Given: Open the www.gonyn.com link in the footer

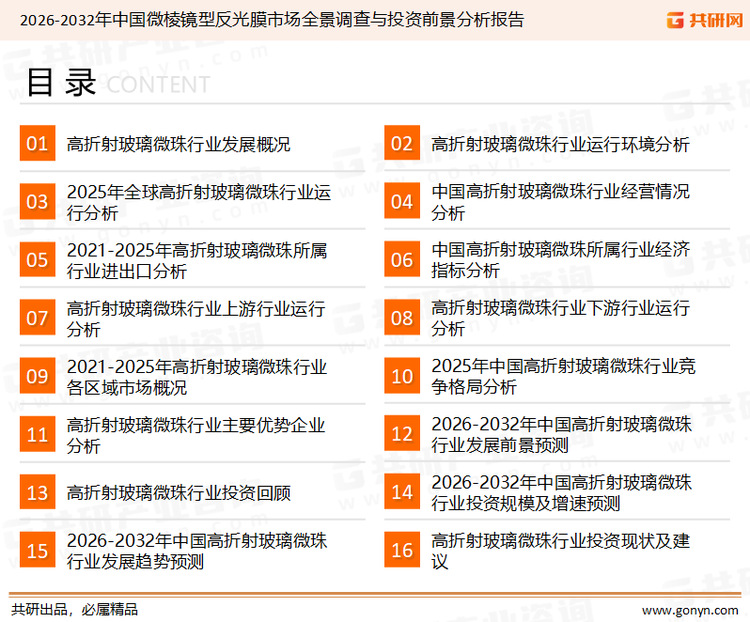Looking at the screenshot, I should click(x=690, y=611).
